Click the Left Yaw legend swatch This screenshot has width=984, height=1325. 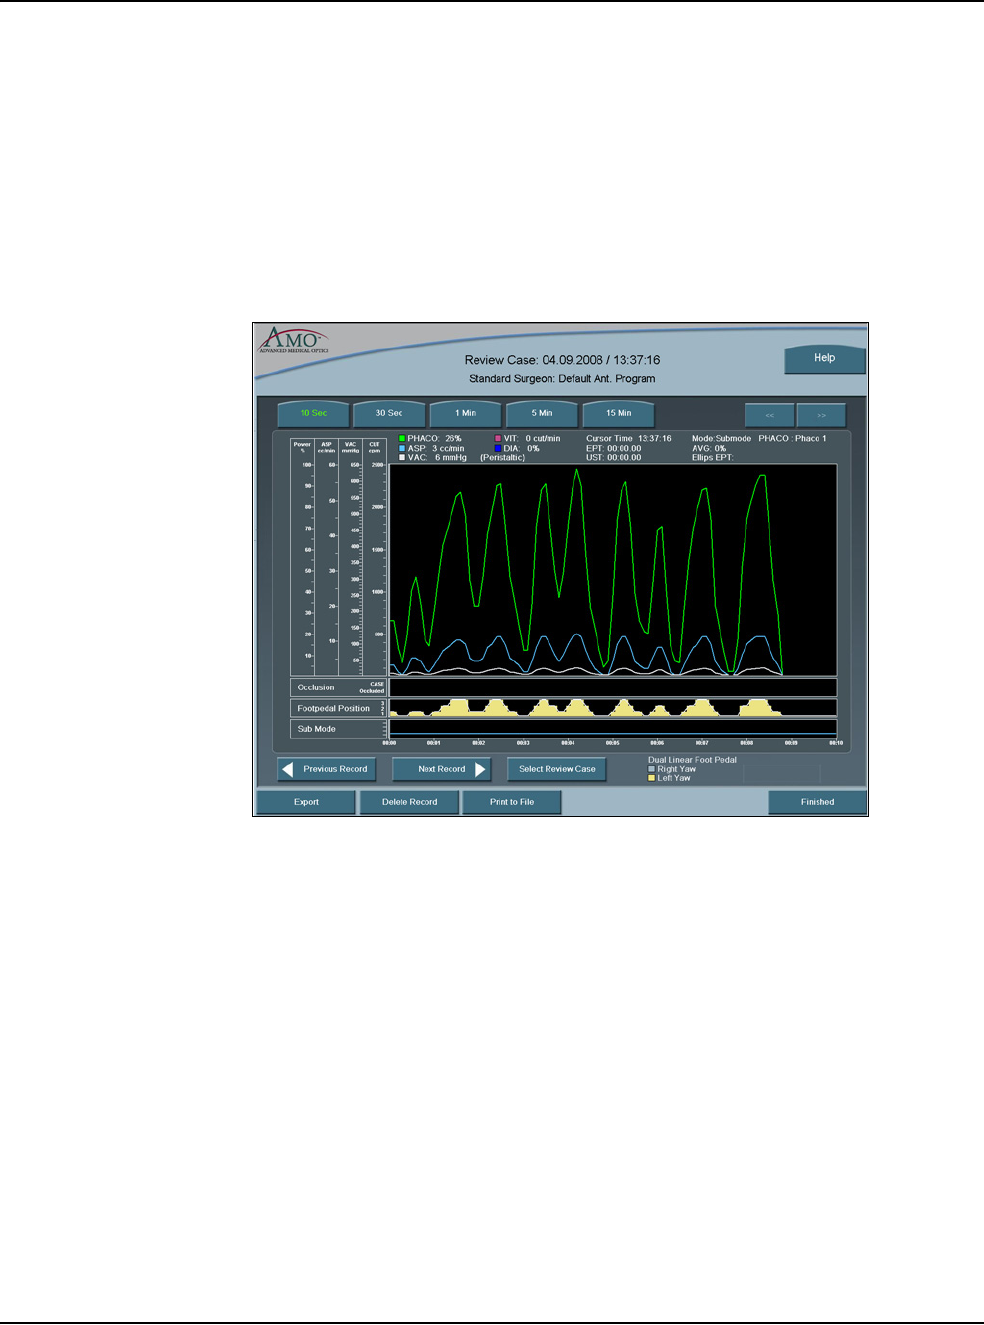coord(652,778)
